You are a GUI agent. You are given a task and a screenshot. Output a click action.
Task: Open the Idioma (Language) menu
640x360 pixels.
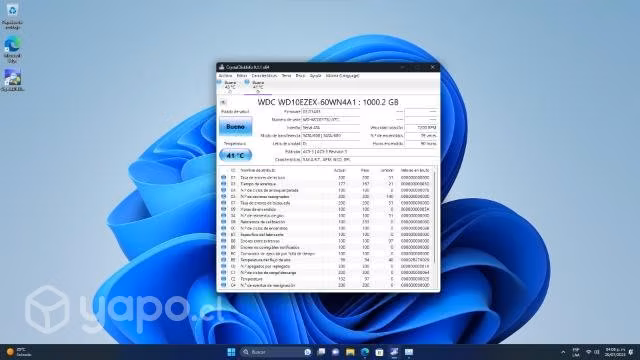pos(342,76)
